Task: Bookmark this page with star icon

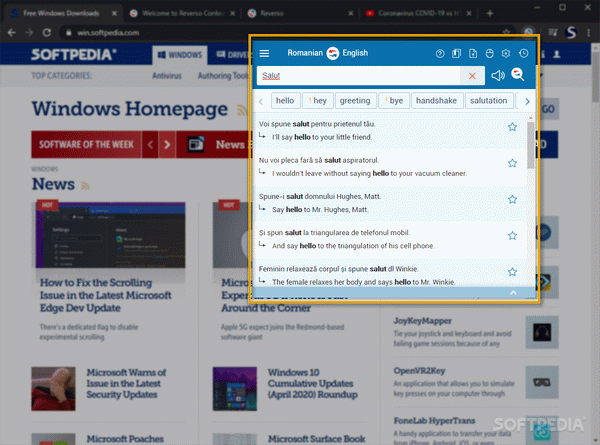Action: point(506,33)
